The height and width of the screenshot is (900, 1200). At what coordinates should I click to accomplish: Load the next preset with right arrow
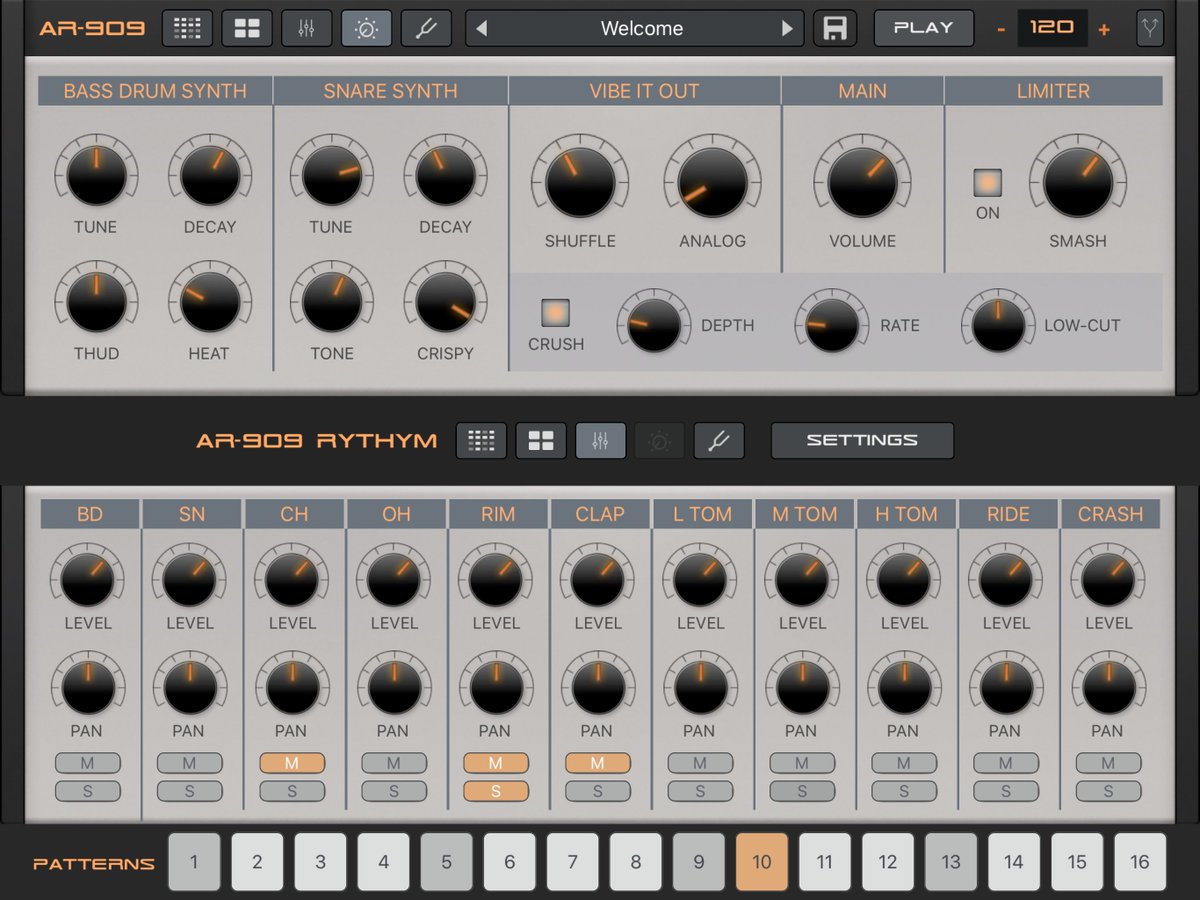(x=788, y=28)
